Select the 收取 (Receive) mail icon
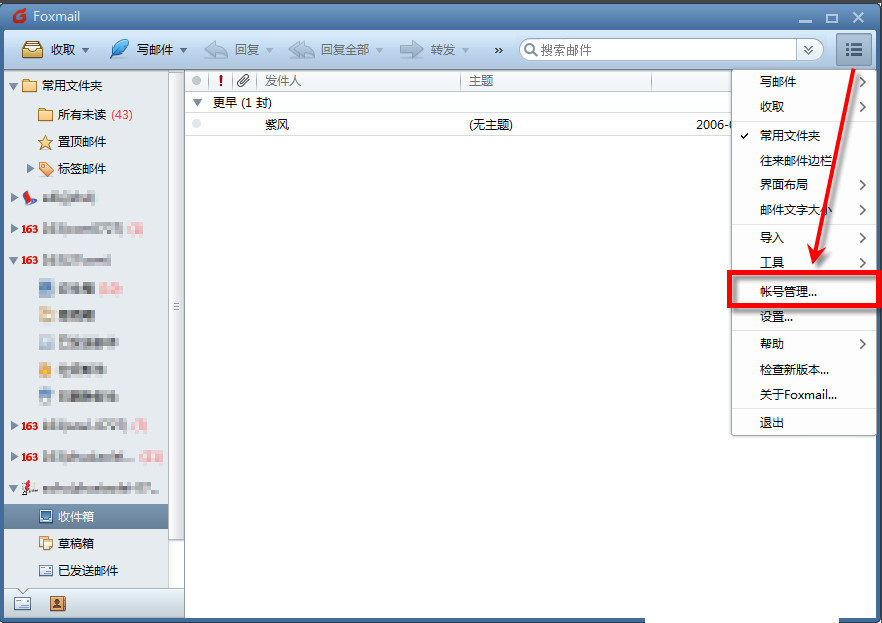 [x=32, y=48]
